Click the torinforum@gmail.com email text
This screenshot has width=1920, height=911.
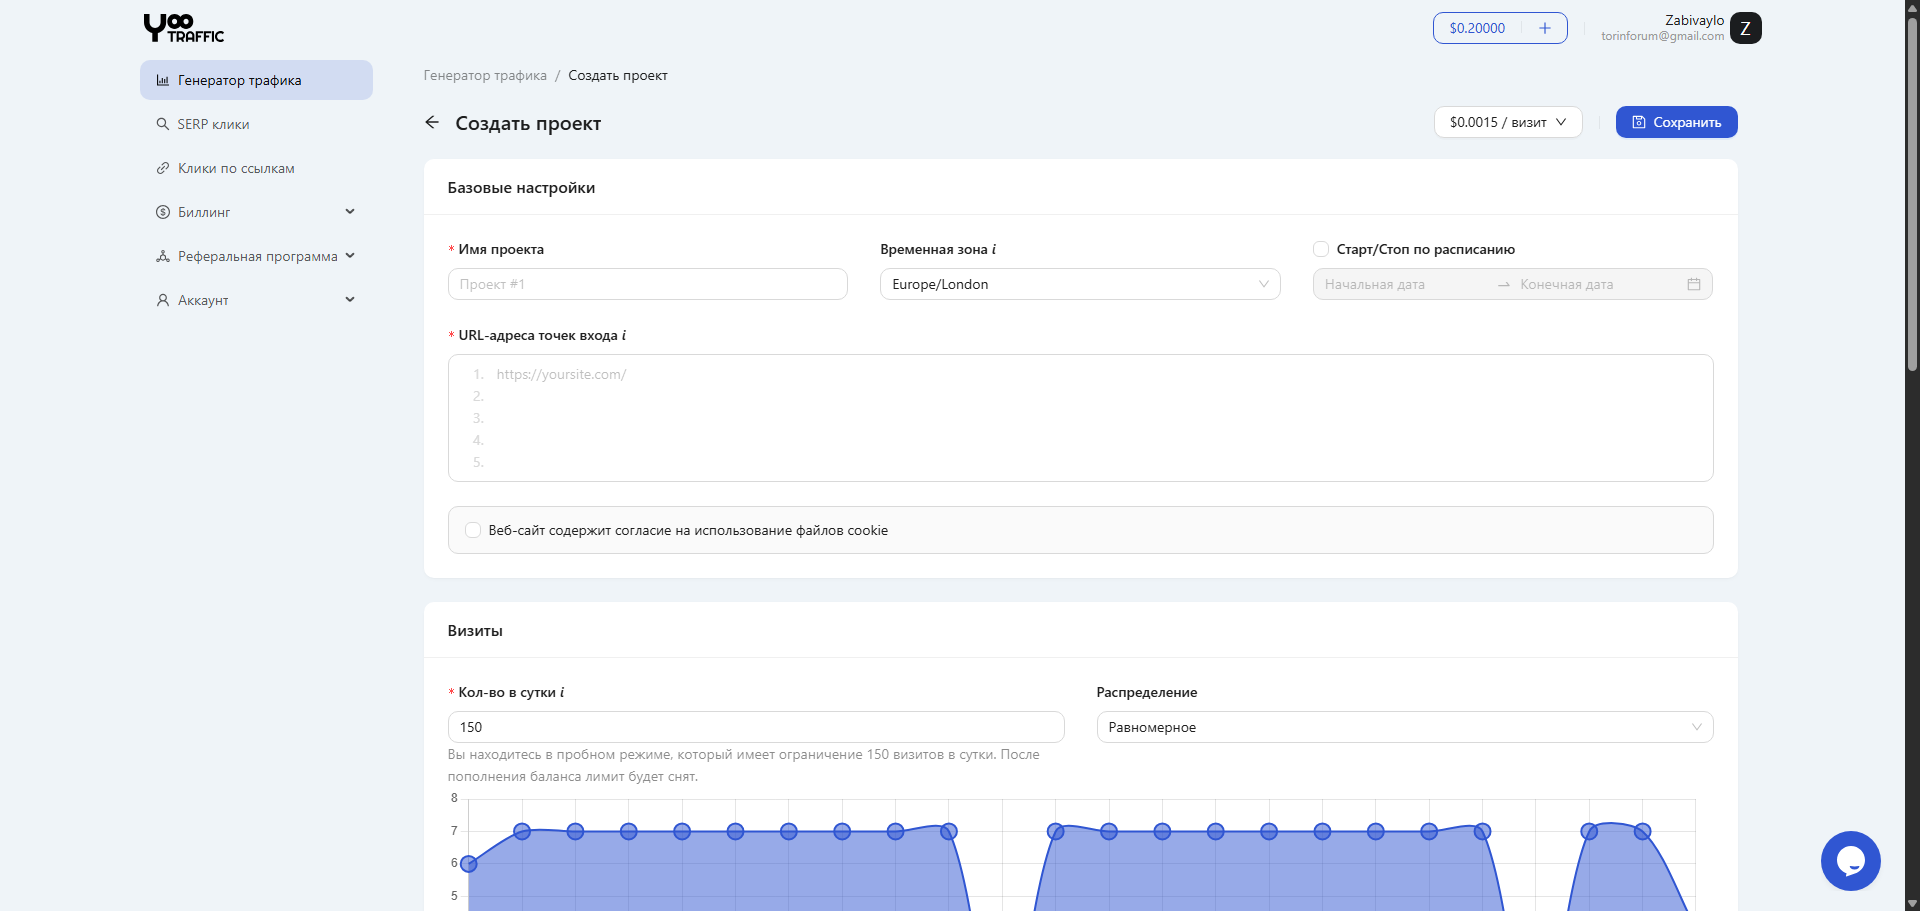coord(1662,36)
